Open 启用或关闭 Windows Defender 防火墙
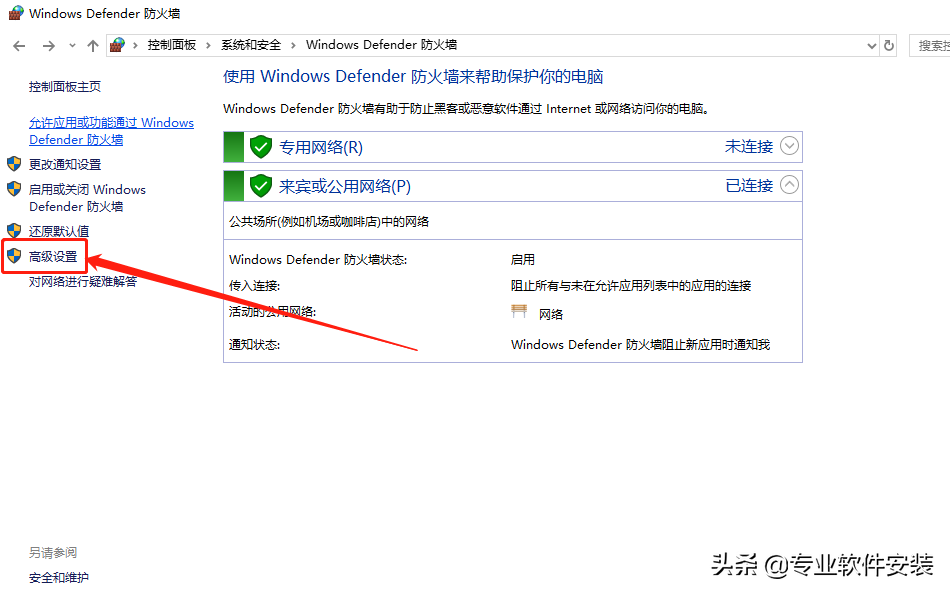950x594 pixels. pos(87,198)
